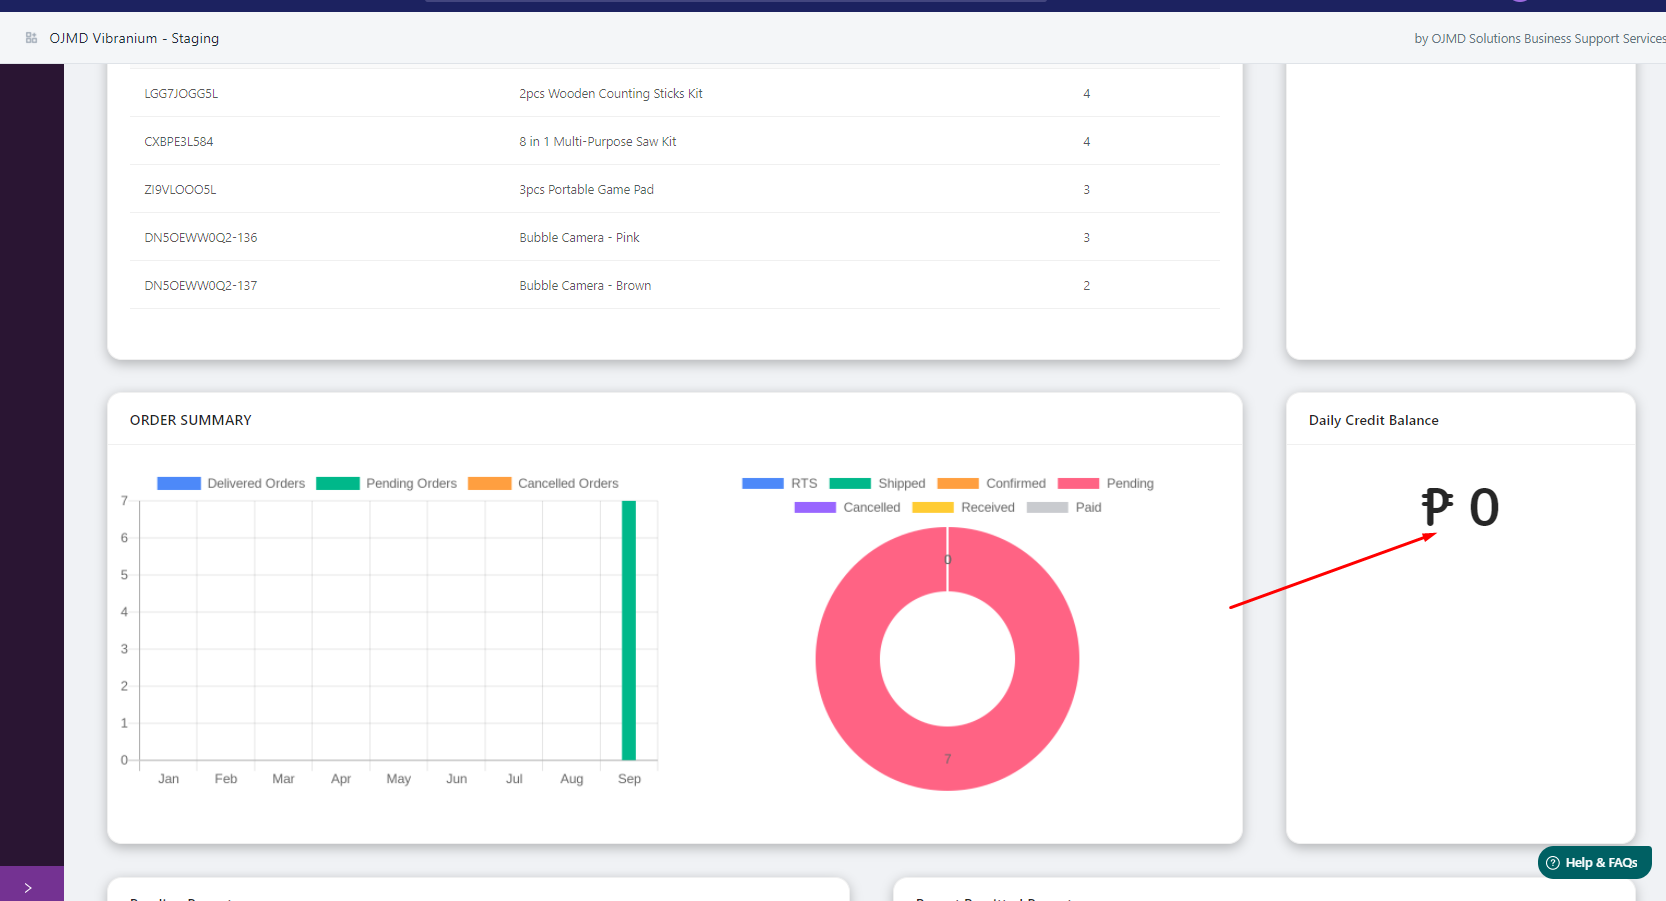This screenshot has width=1666, height=901.
Task: Click the blue Delivered Orders color swatch
Action: (x=179, y=483)
